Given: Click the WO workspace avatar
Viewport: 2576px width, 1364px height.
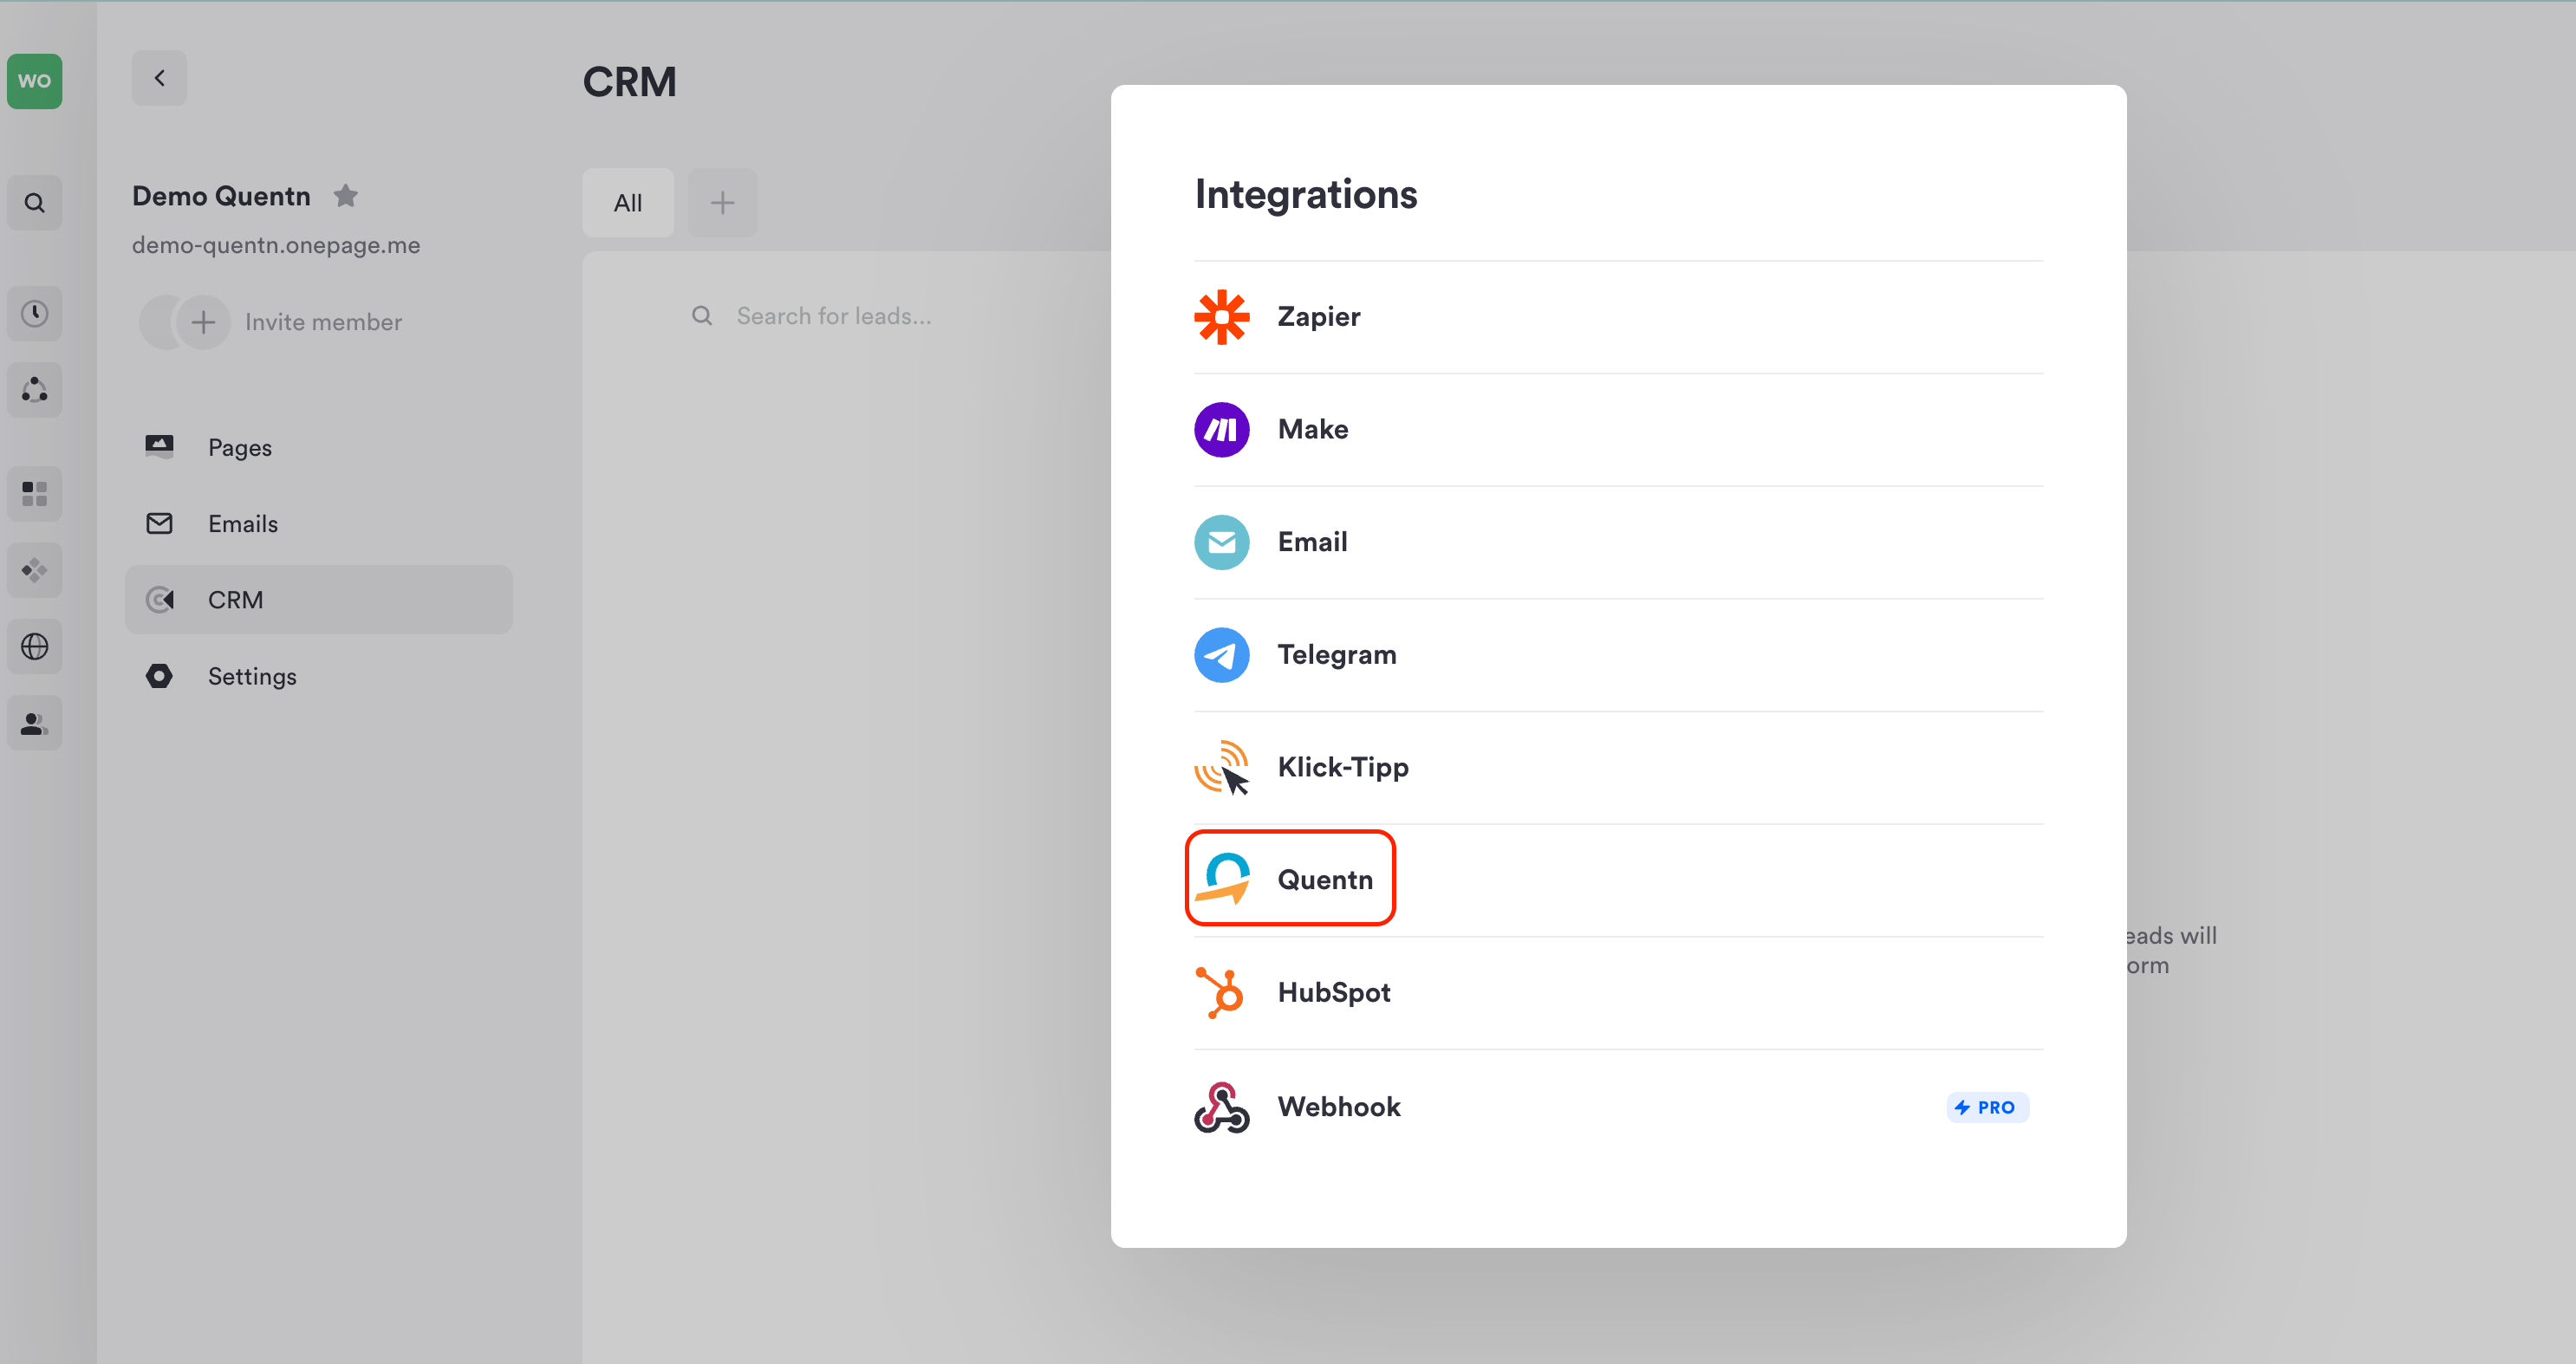Looking at the screenshot, I should coord(34,81).
